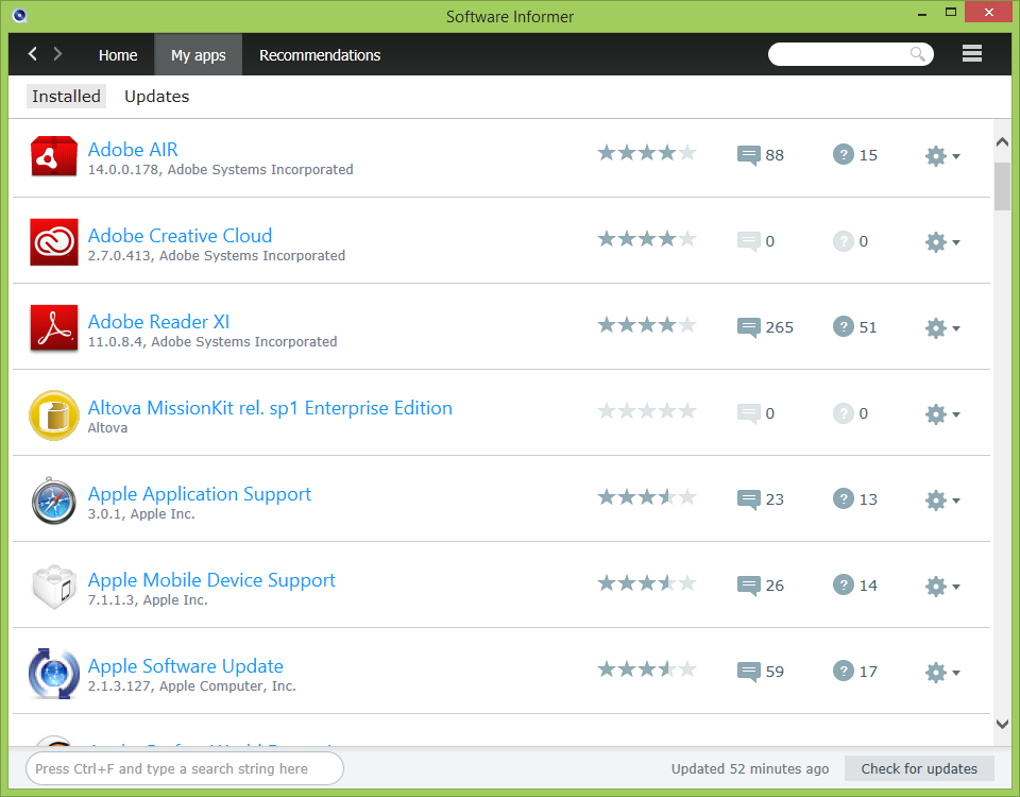1020x797 pixels.
Task: Open the Adobe Reader XI link
Action: click(x=159, y=321)
